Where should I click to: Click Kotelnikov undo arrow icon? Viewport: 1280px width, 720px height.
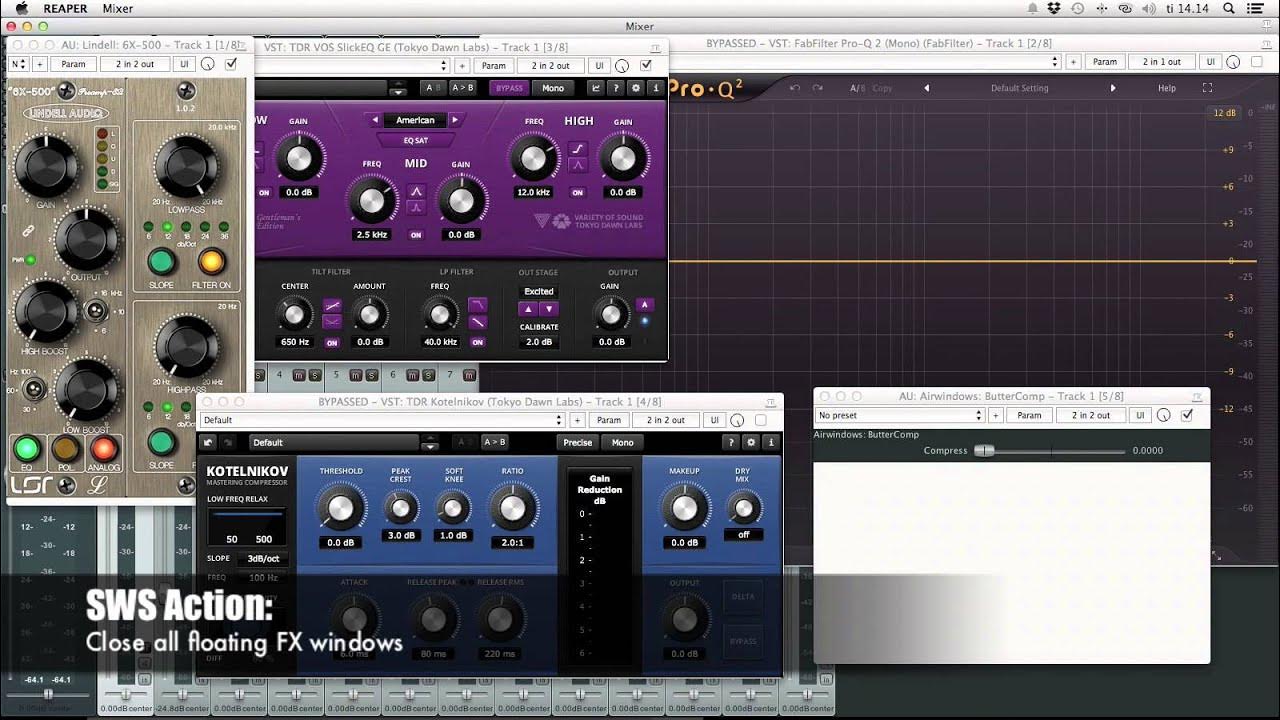209,442
